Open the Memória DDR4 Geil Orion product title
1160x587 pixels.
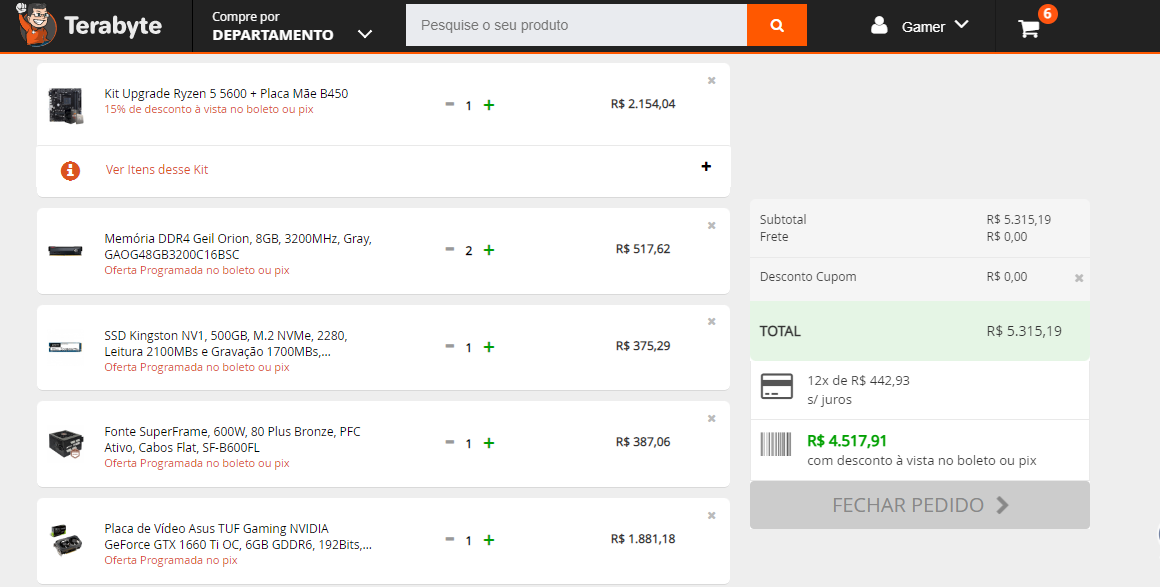click(238, 246)
